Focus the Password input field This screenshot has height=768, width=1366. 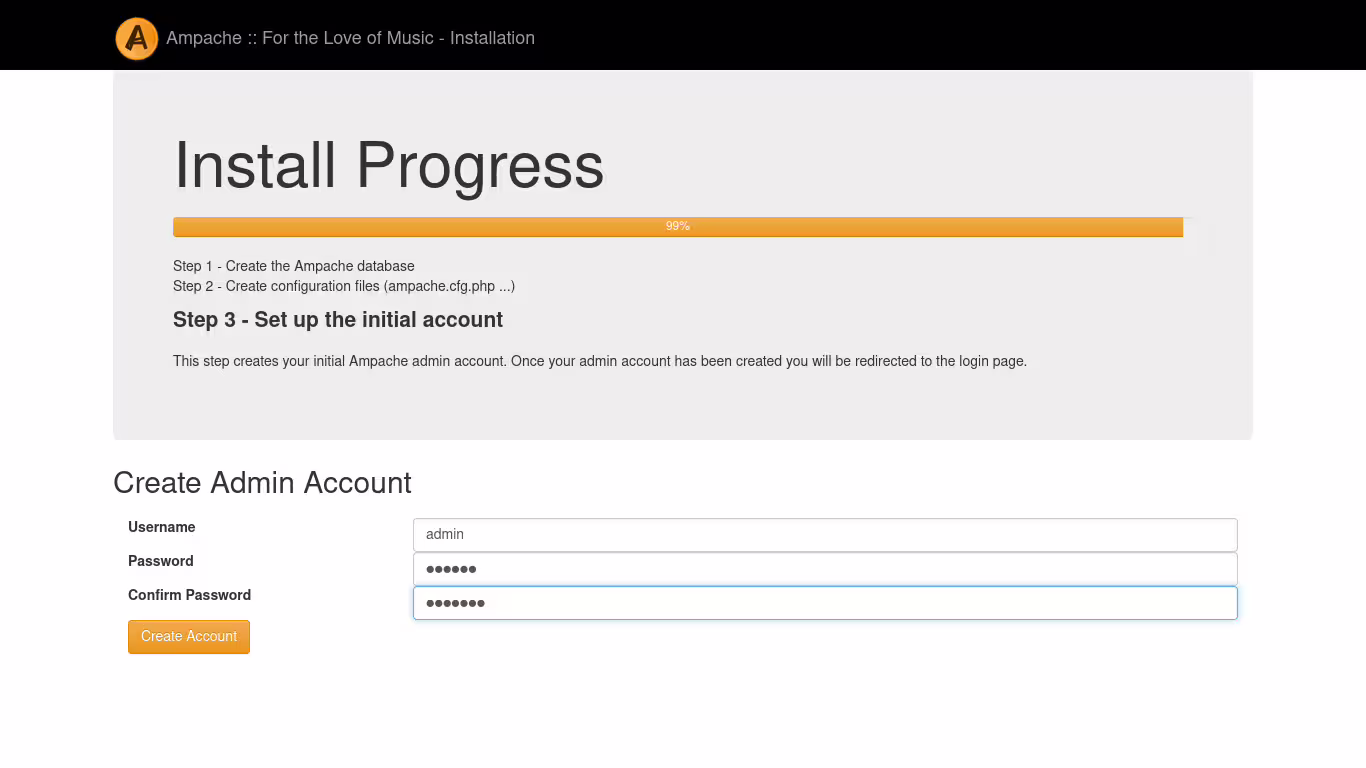click(x=825, y=569)
